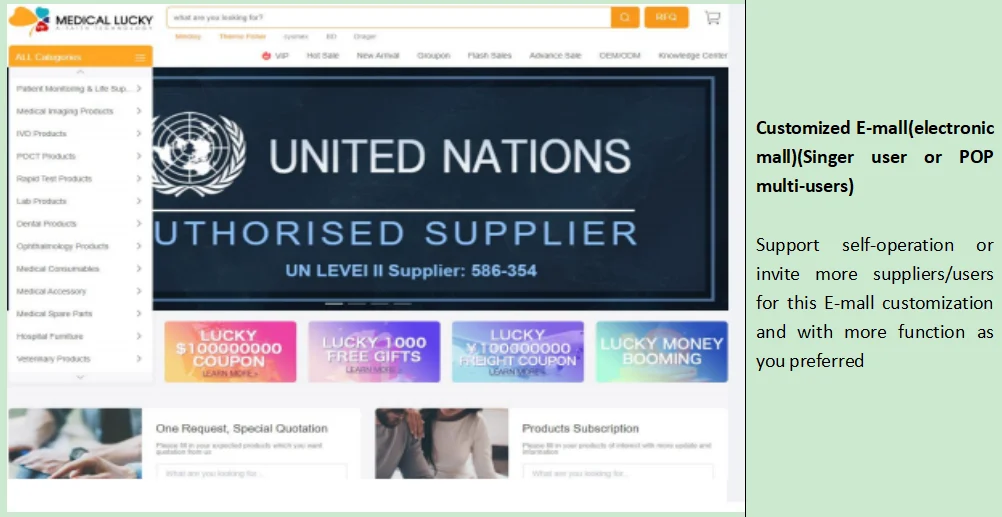Click the Drager search suggestion

pos(365,36)
